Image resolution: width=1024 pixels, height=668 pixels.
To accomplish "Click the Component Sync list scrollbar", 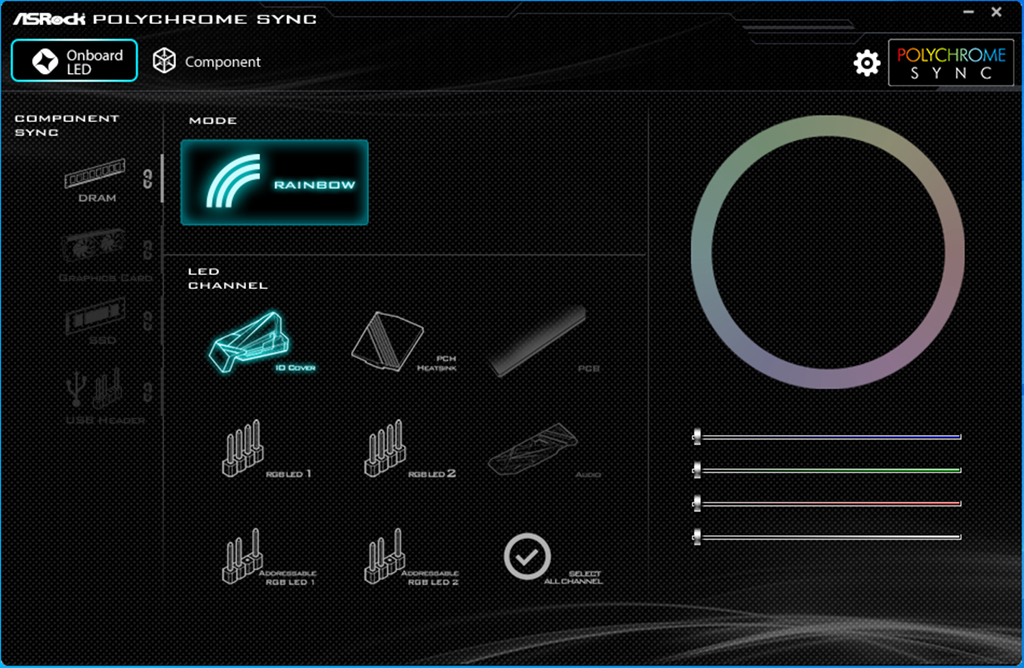I will (162, 178).
